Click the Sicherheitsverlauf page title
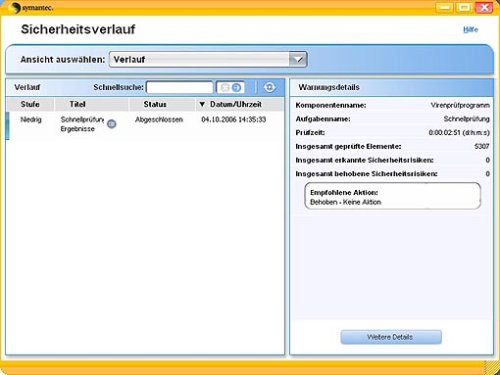 tap(78, 29)
